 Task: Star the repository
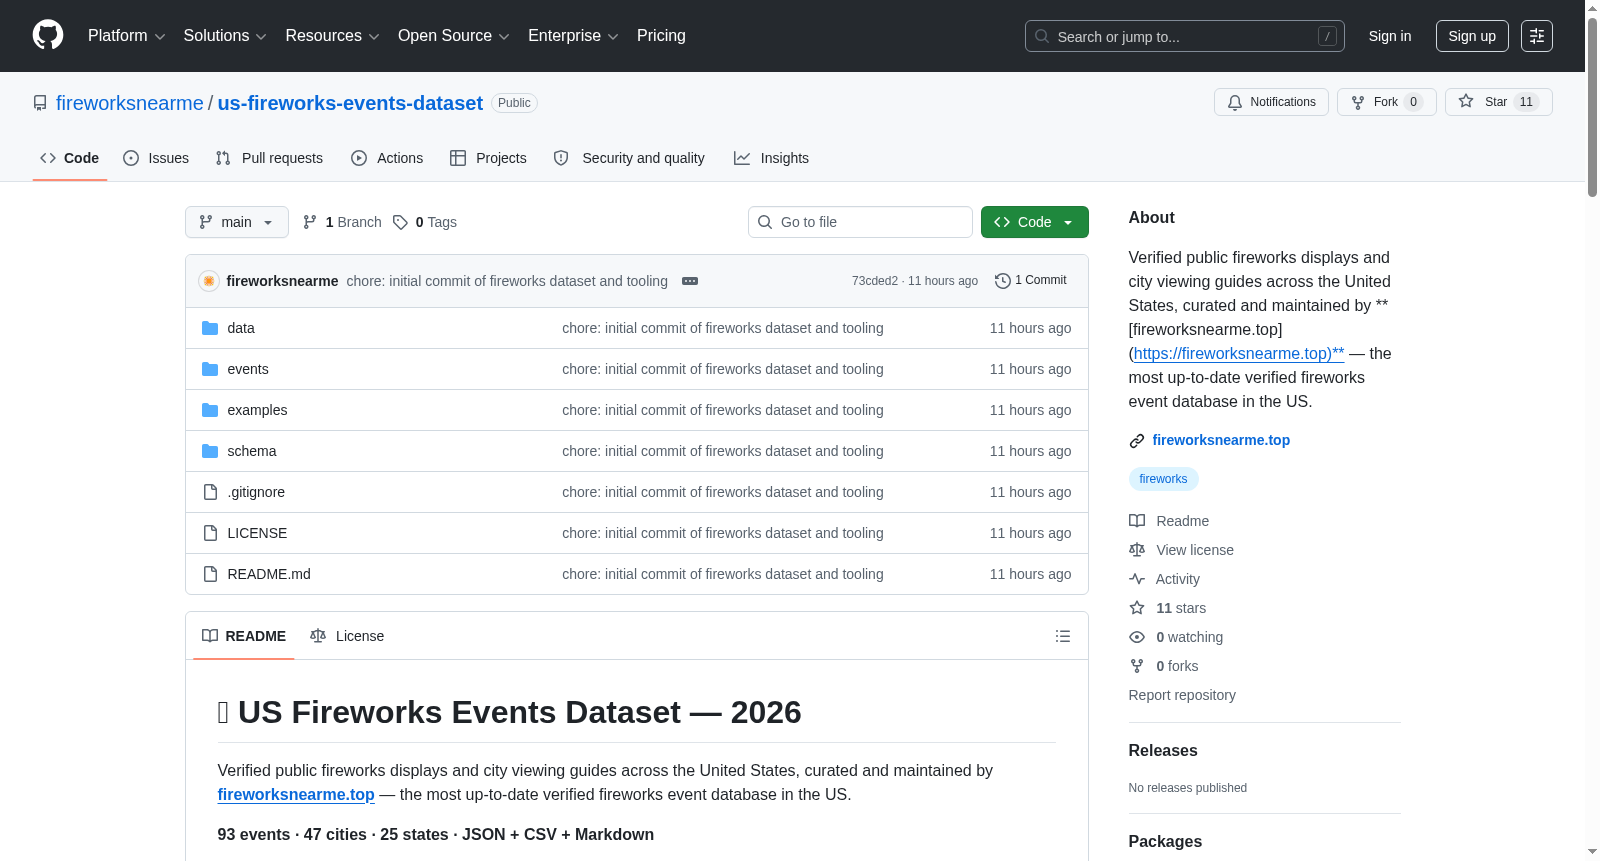point(1498,102)
